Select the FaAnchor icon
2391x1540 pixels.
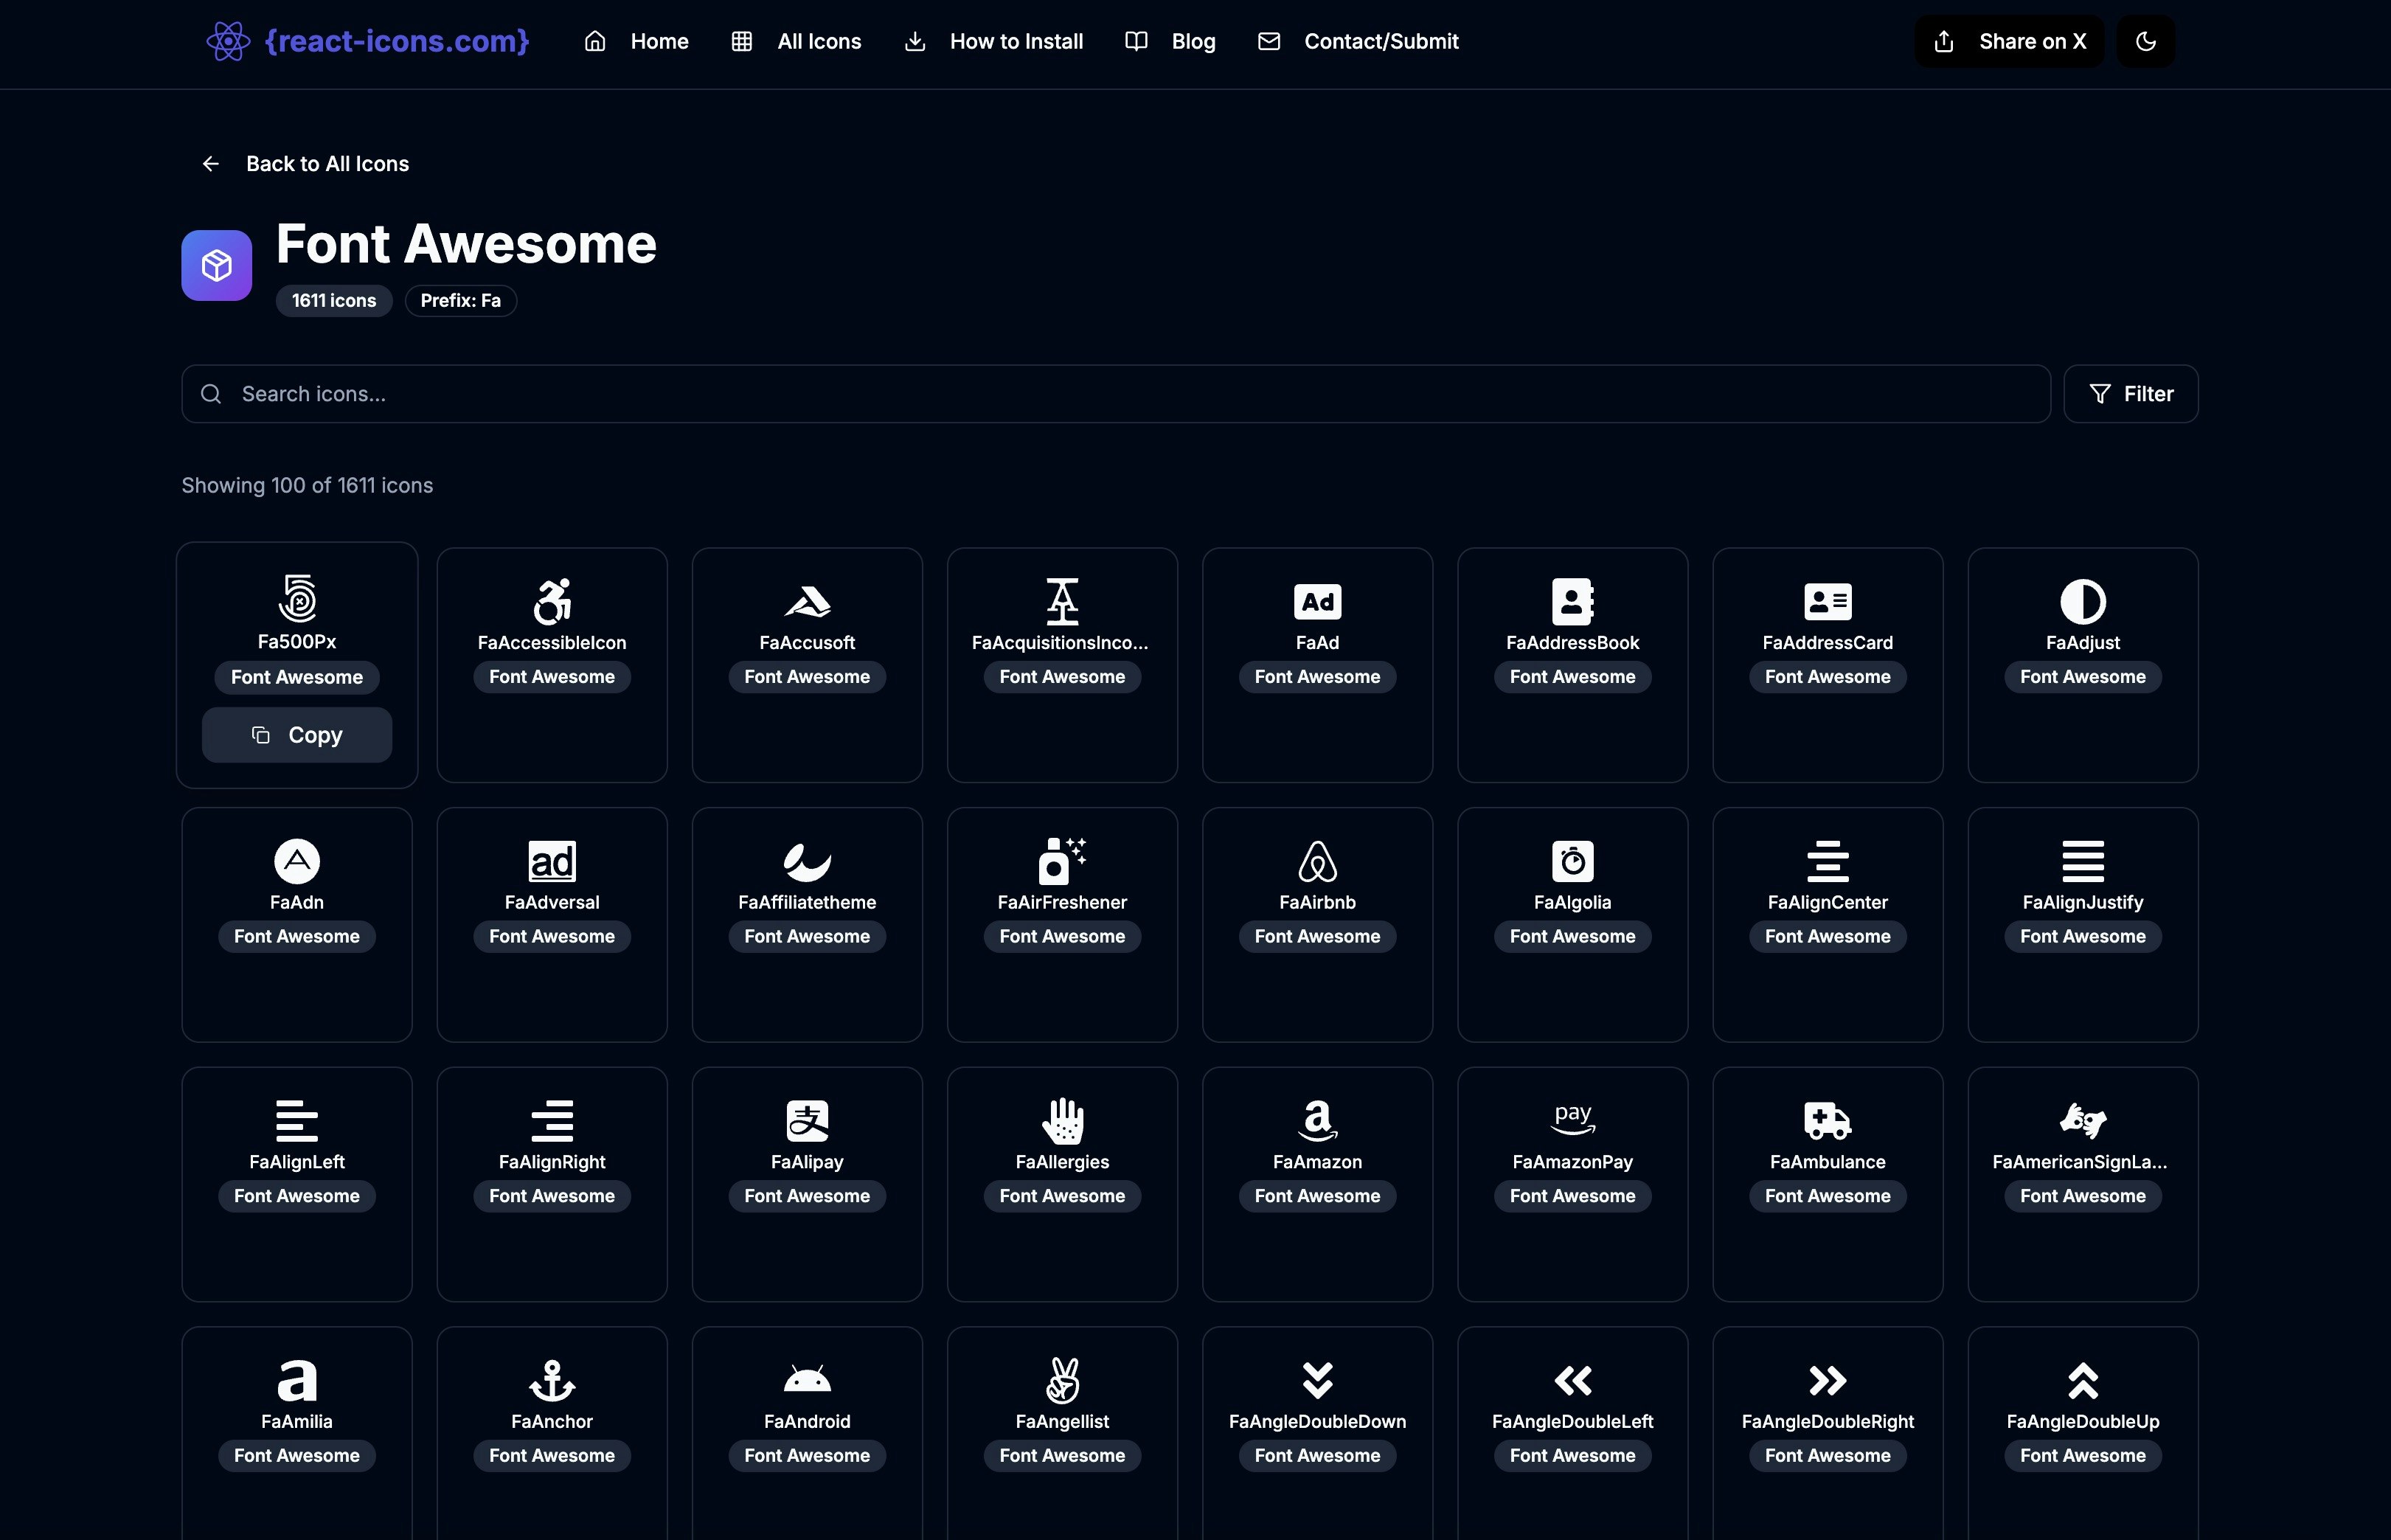coord(552,1380)
